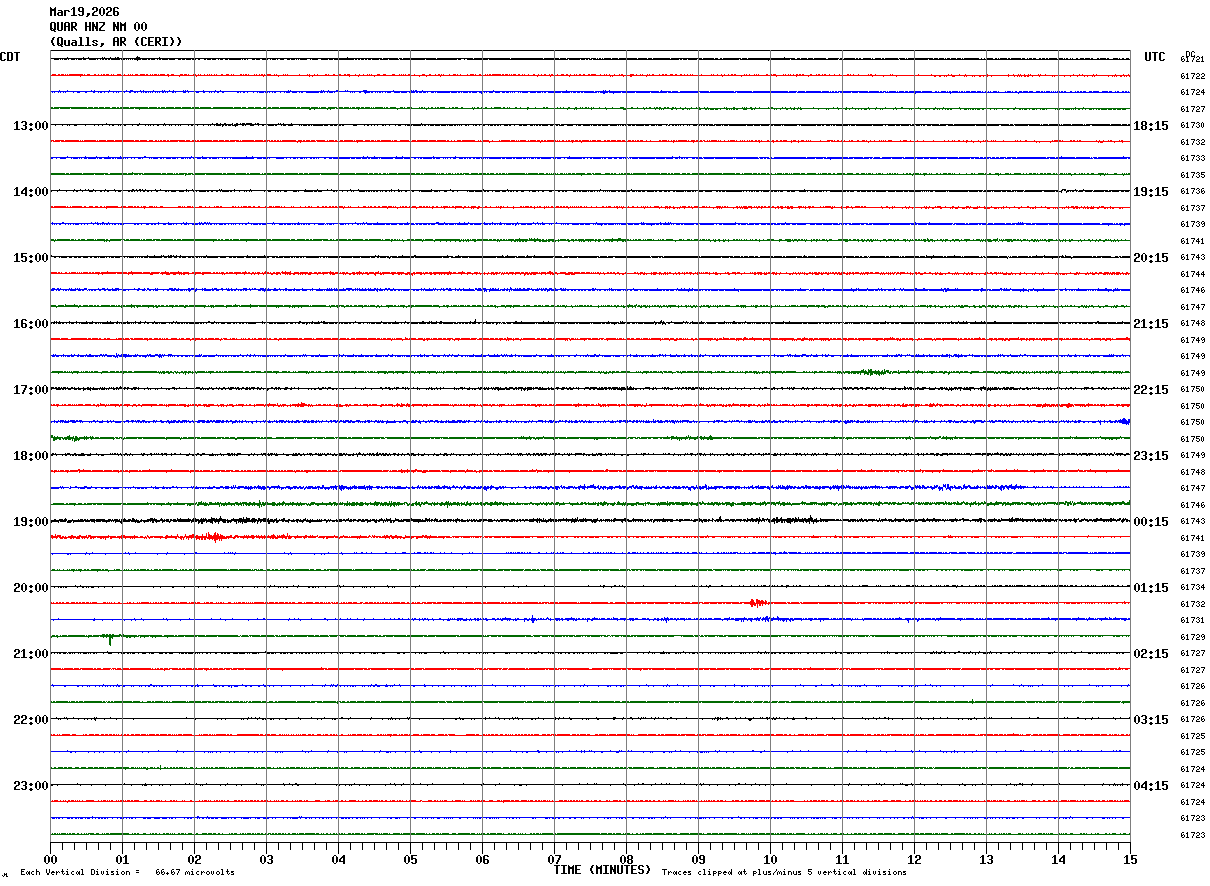Screen dimensions: 1210x886
Task: Click minute tick label "01" on x-axis
Action: [x=122, y=860]
